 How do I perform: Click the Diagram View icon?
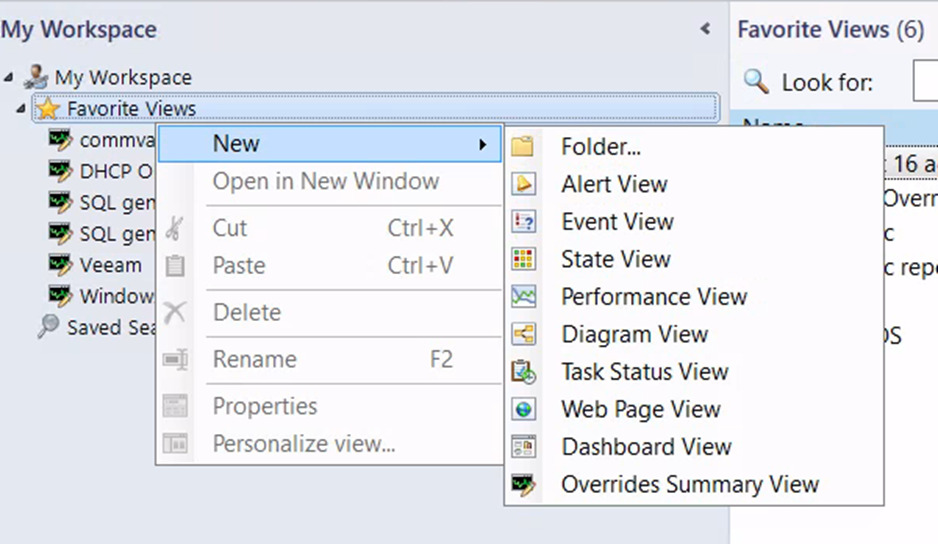click(523, 334)
